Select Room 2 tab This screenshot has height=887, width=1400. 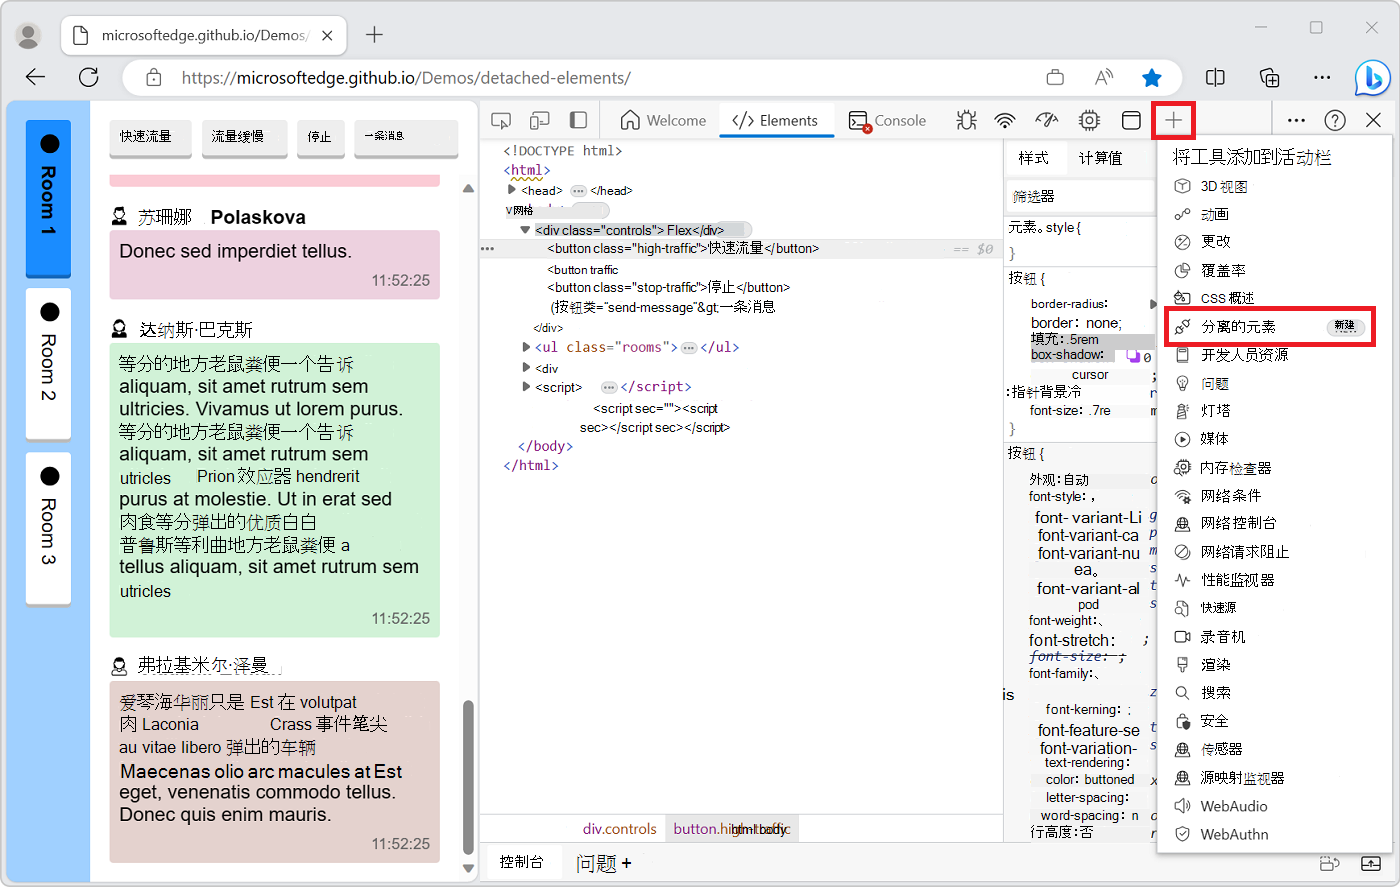pos(48,363)
